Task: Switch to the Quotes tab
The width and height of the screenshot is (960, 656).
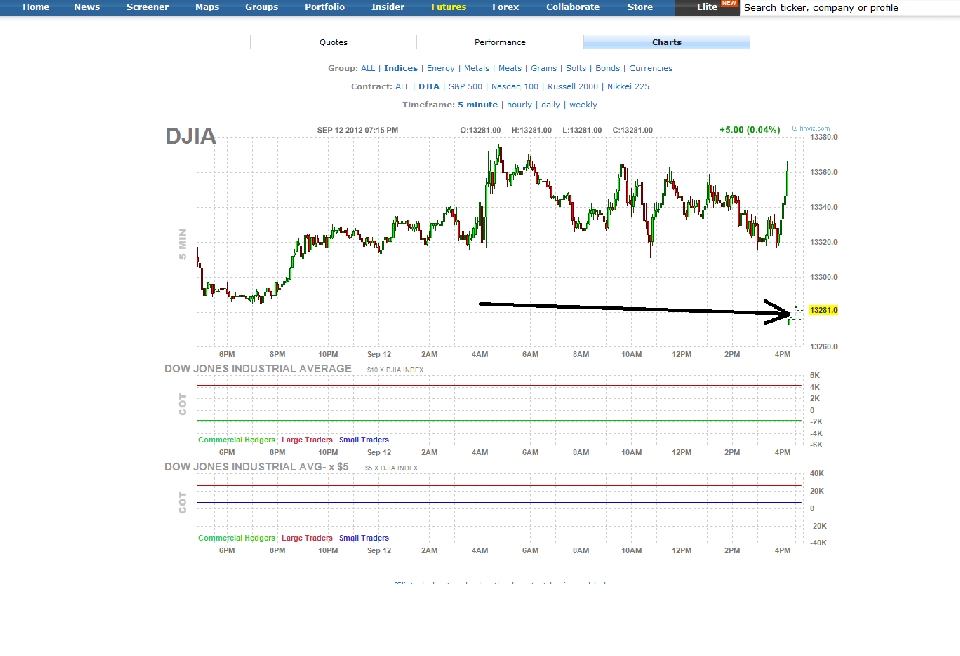Action: point(333,42)
